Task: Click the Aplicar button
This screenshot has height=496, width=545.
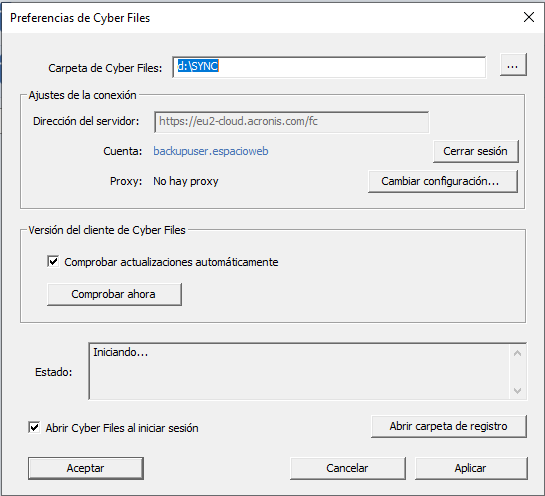Action: tap(471, 468)
